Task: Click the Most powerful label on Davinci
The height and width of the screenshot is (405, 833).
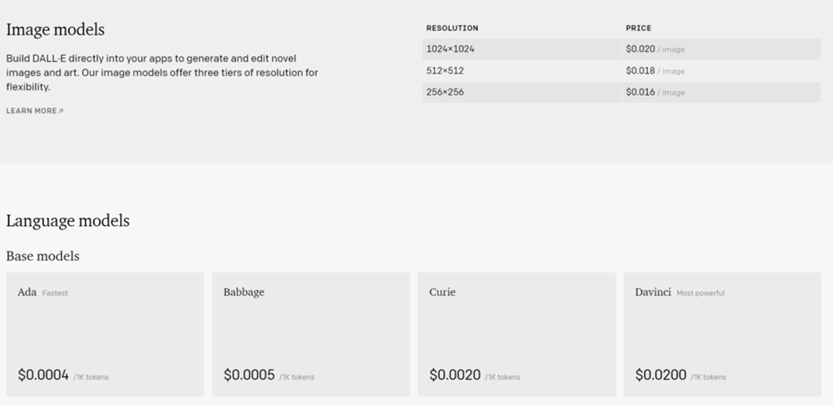Action: point(700,293)
